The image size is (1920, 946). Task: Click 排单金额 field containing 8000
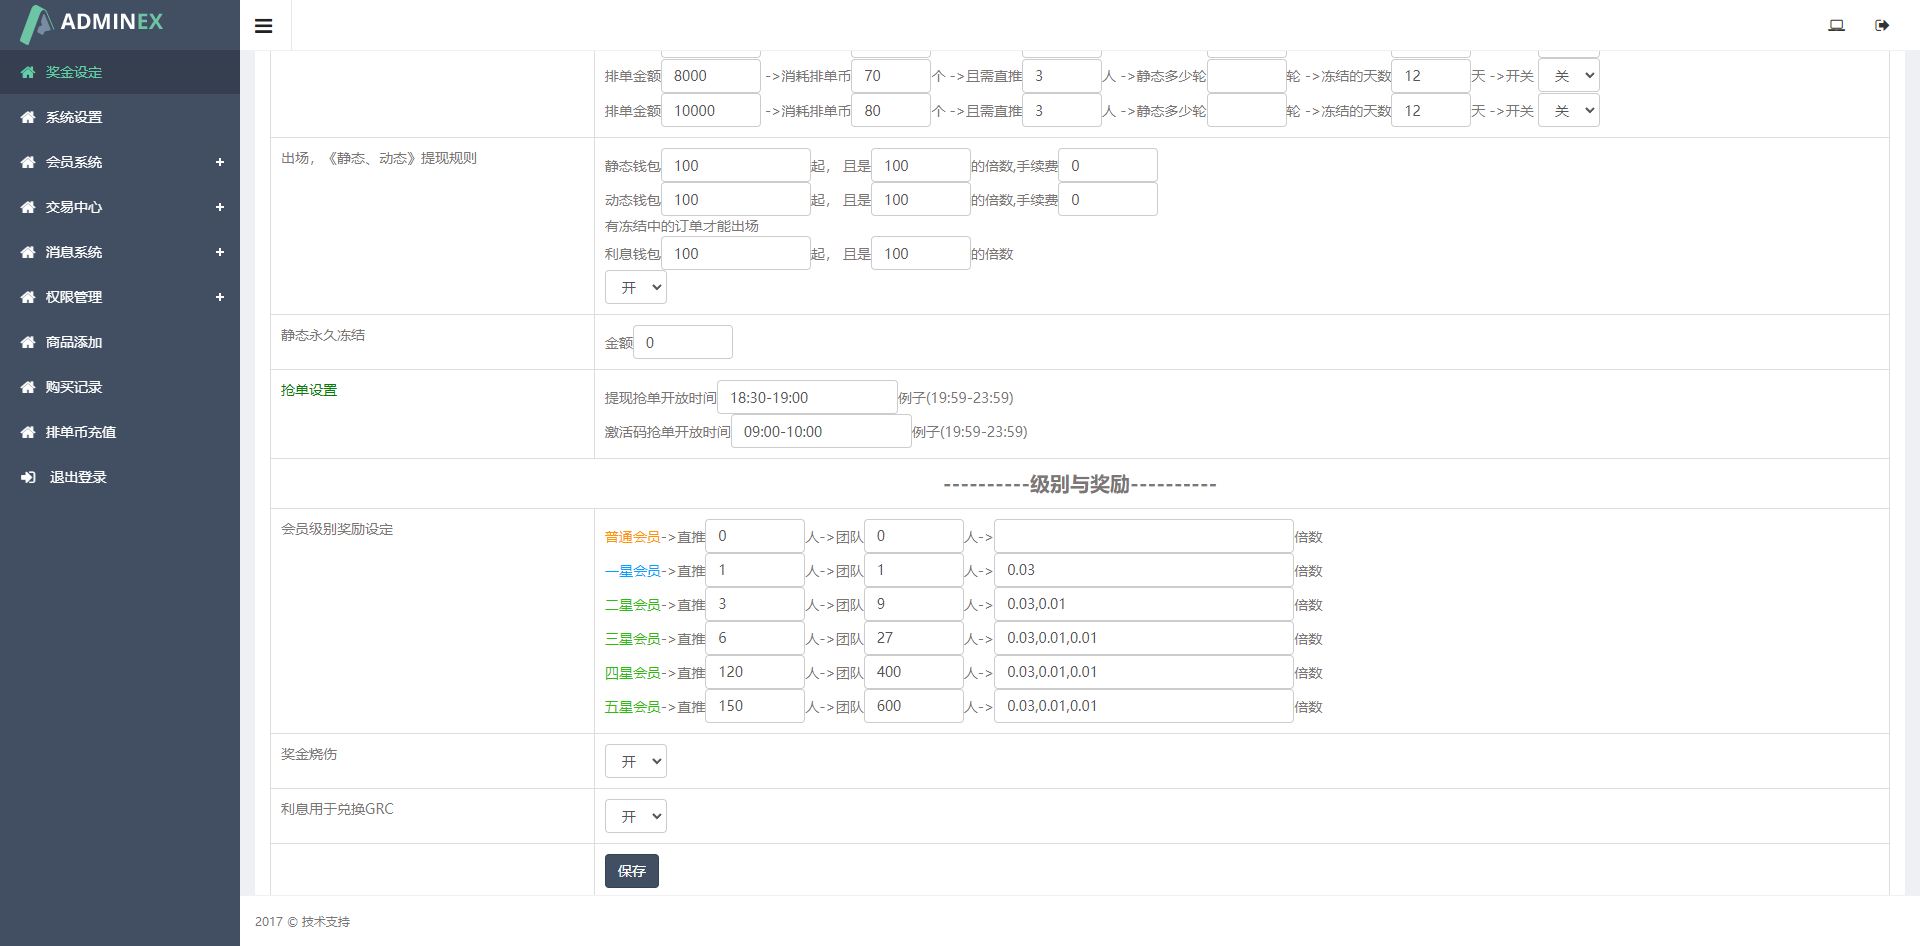click(x=711, y=76)
